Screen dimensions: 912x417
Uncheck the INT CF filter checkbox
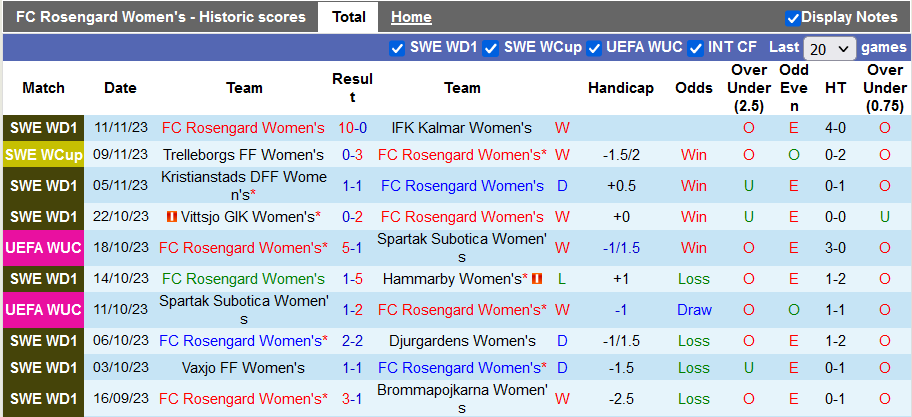(695, 48)
